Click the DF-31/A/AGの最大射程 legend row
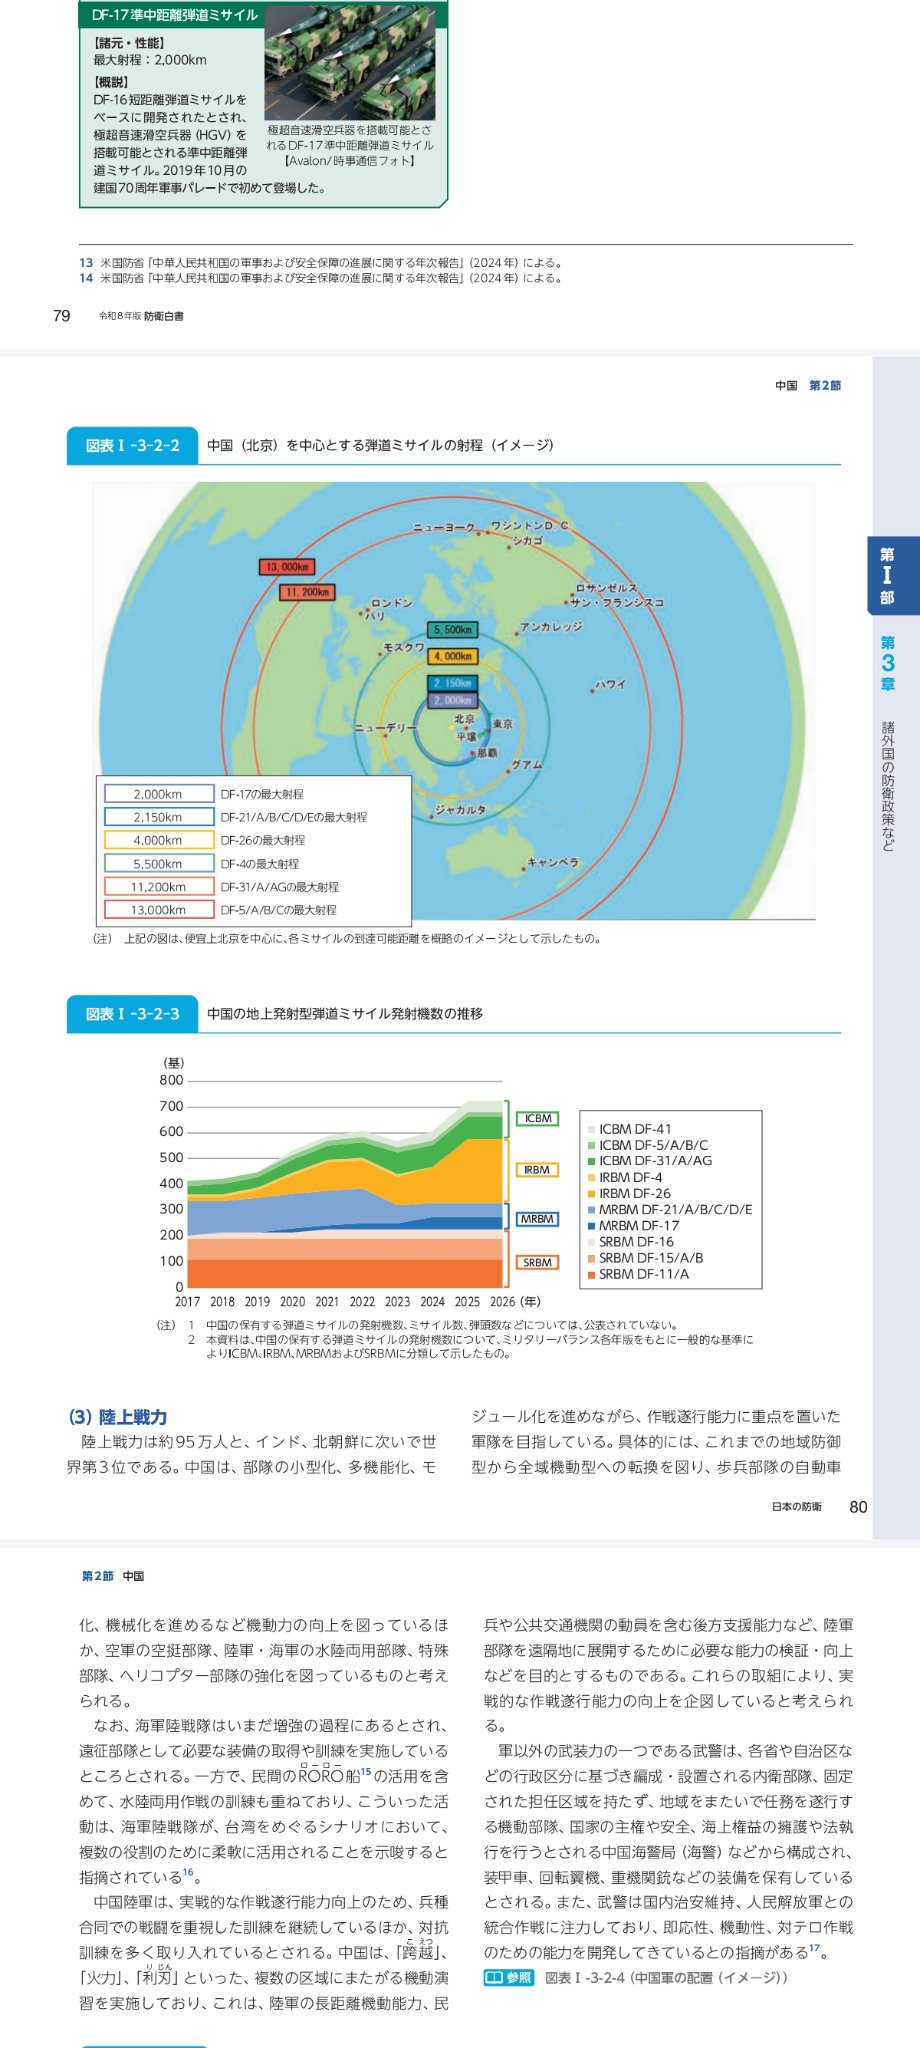Viewport: 920px width, 2048px height. [x=222, y=887]
